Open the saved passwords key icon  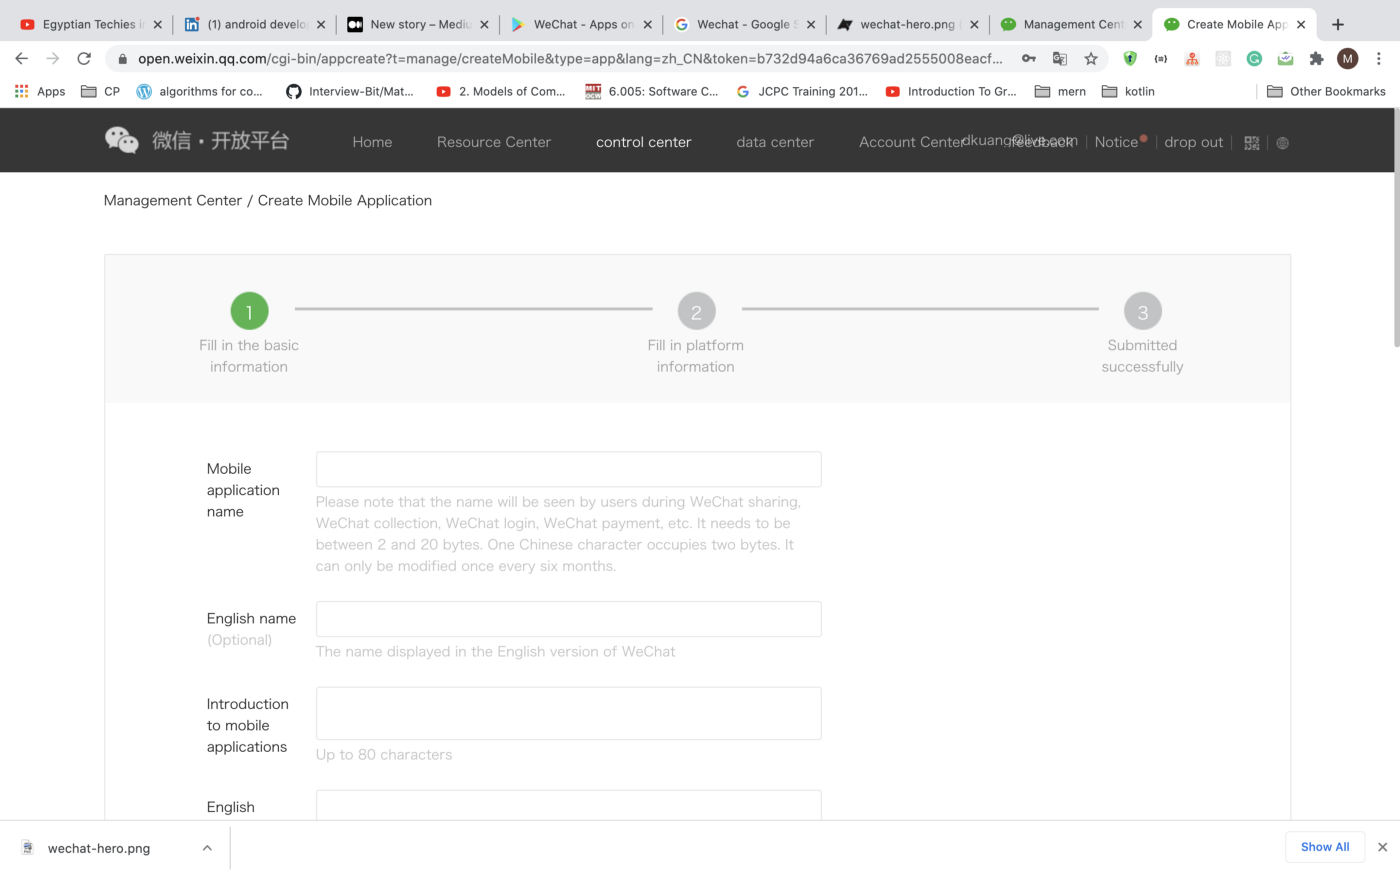pyautogui.click(x=1028, y=59)
